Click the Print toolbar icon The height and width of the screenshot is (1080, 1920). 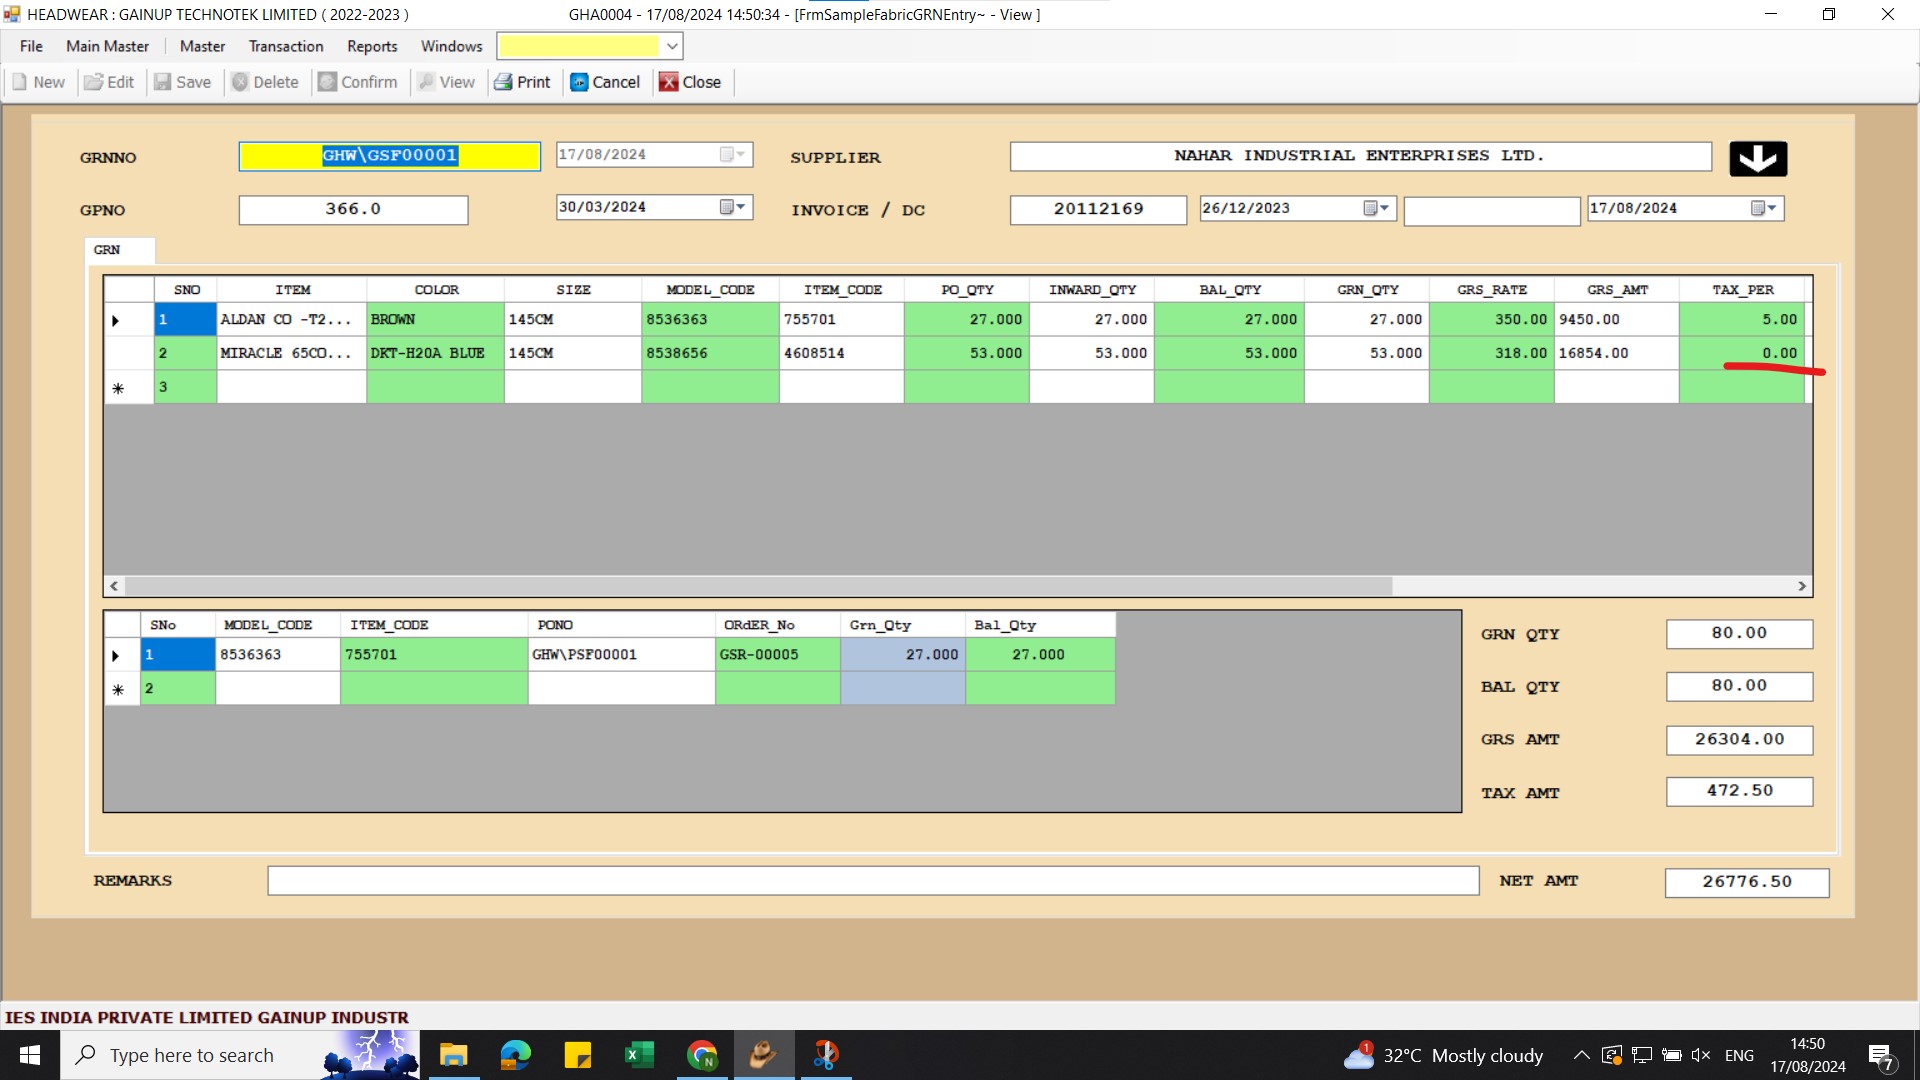[503, 82]
